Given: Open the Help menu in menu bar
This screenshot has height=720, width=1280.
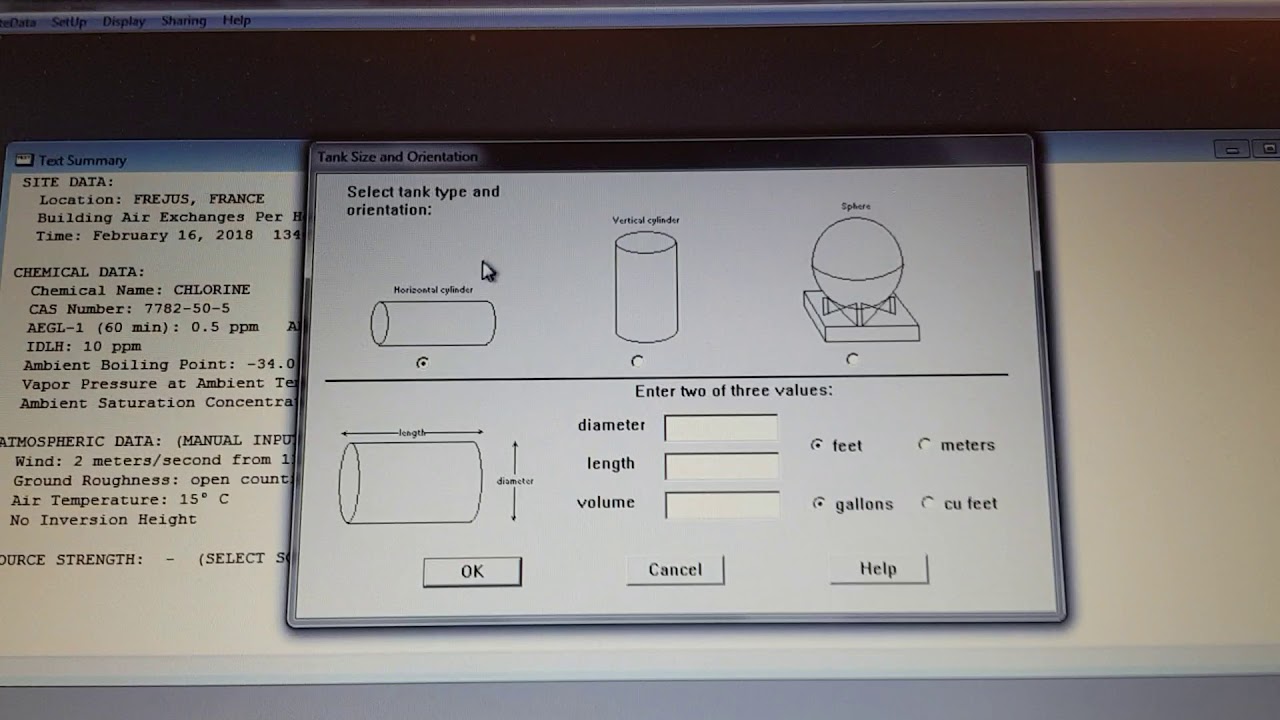Looking at the screenshot, I should coord(237,20).
